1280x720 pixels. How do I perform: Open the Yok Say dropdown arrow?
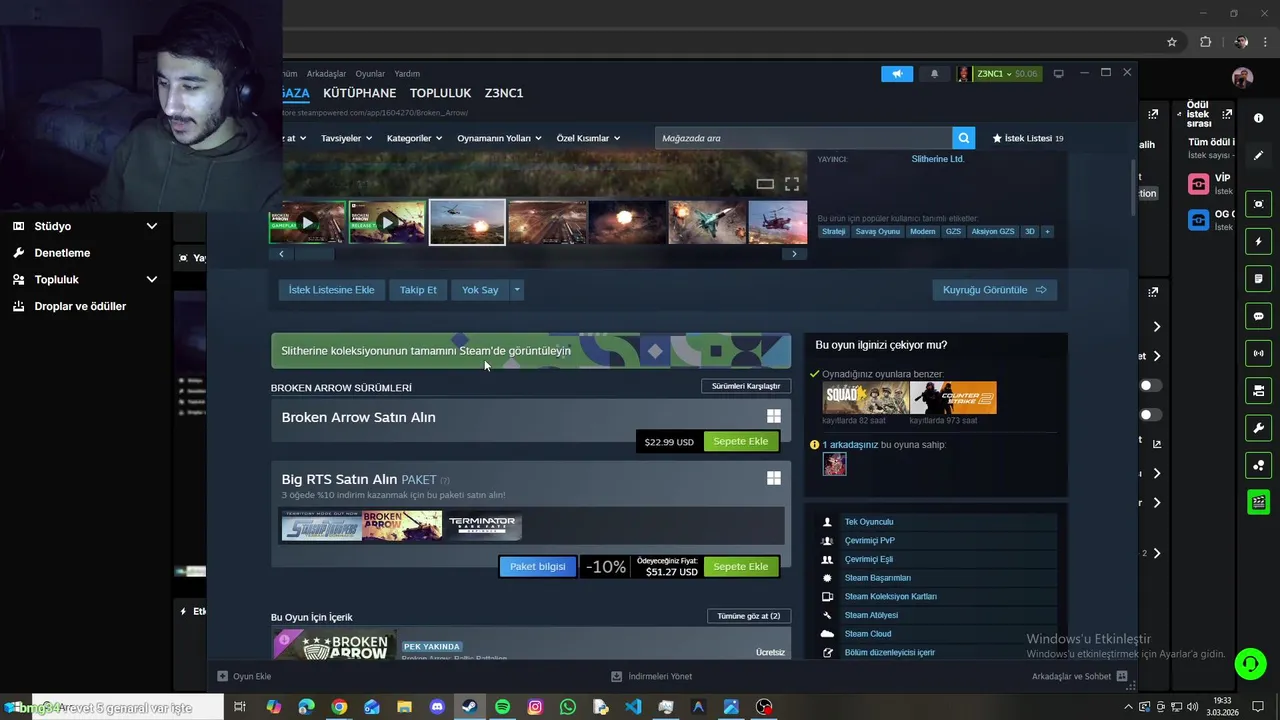pyautogui.click(x=517, y=290)
